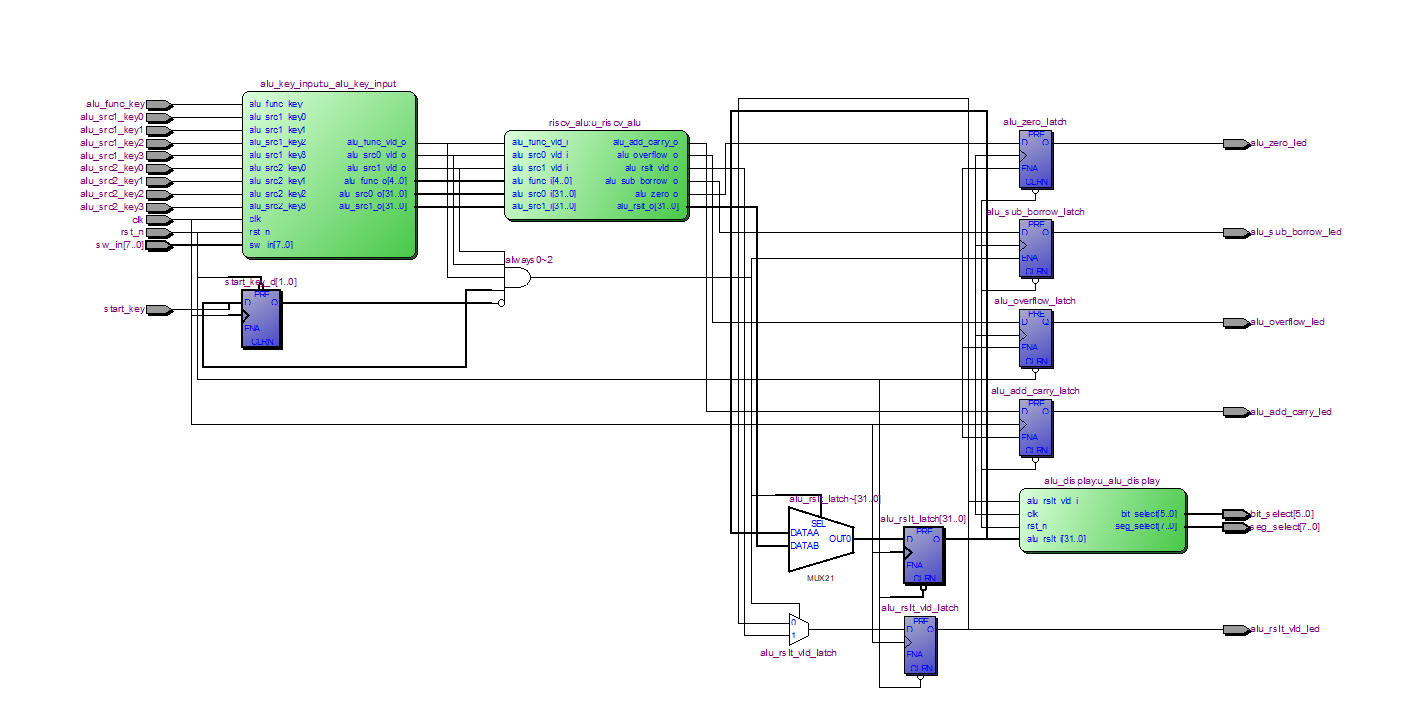Click the alu_add_carry_latch flip-flop
Viewport: 1421px width, 721px height.
pyautogui.click(x=1035, y=428)
